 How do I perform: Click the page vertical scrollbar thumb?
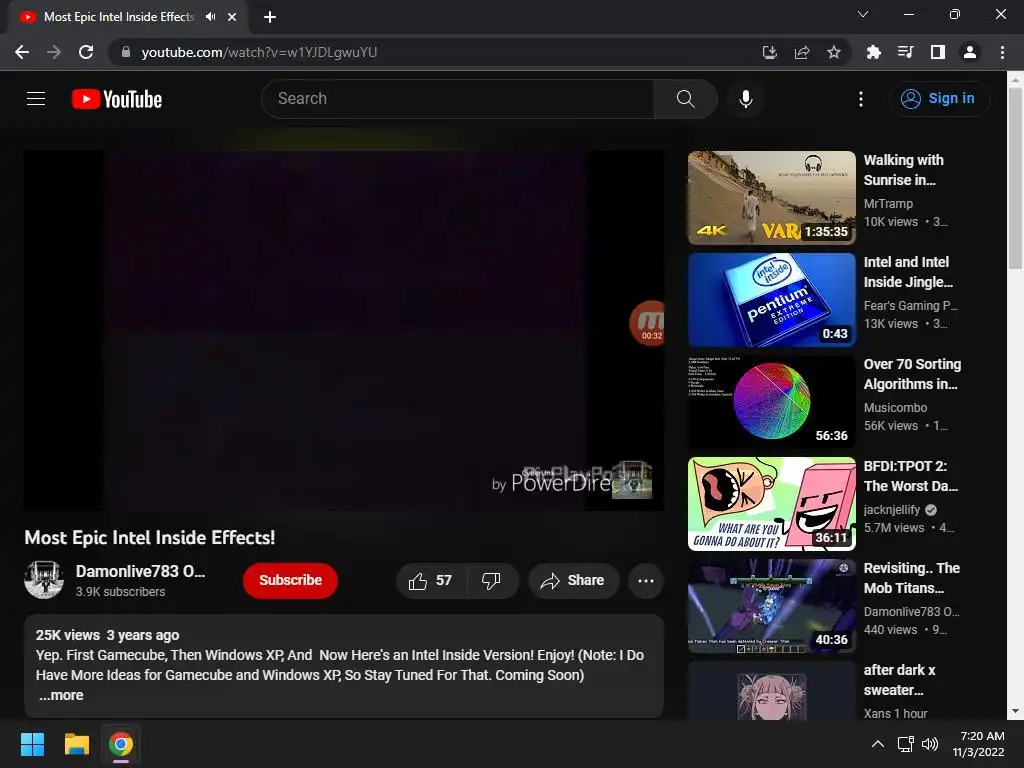point(1015,176)
